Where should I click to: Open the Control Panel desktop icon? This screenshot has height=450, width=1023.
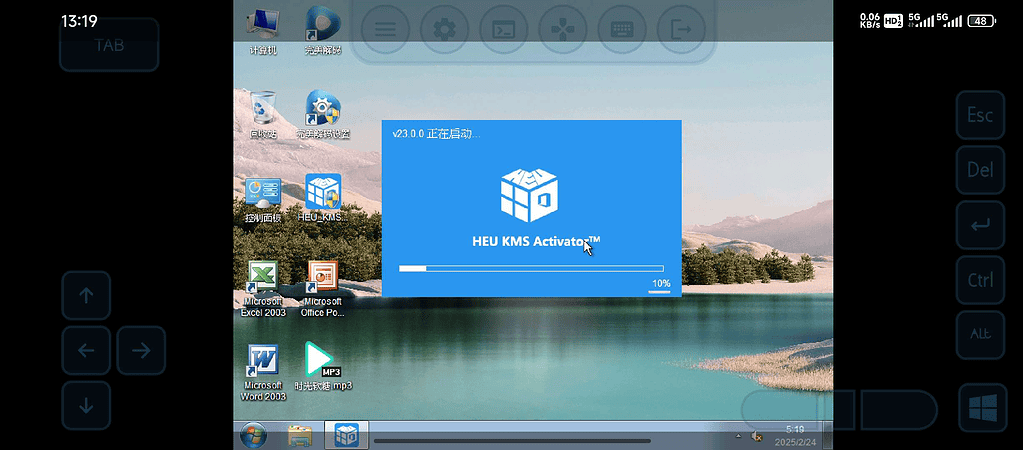coord(263,199)
